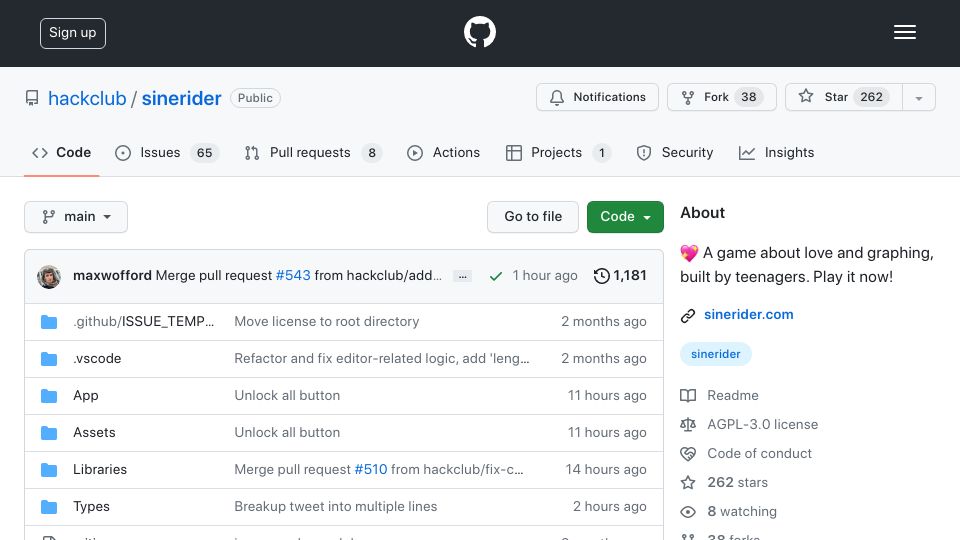Viewport: 960px width, 540px height.
Task: Open 'Move license to root directory' commit
Action: (x=326, y=321)
